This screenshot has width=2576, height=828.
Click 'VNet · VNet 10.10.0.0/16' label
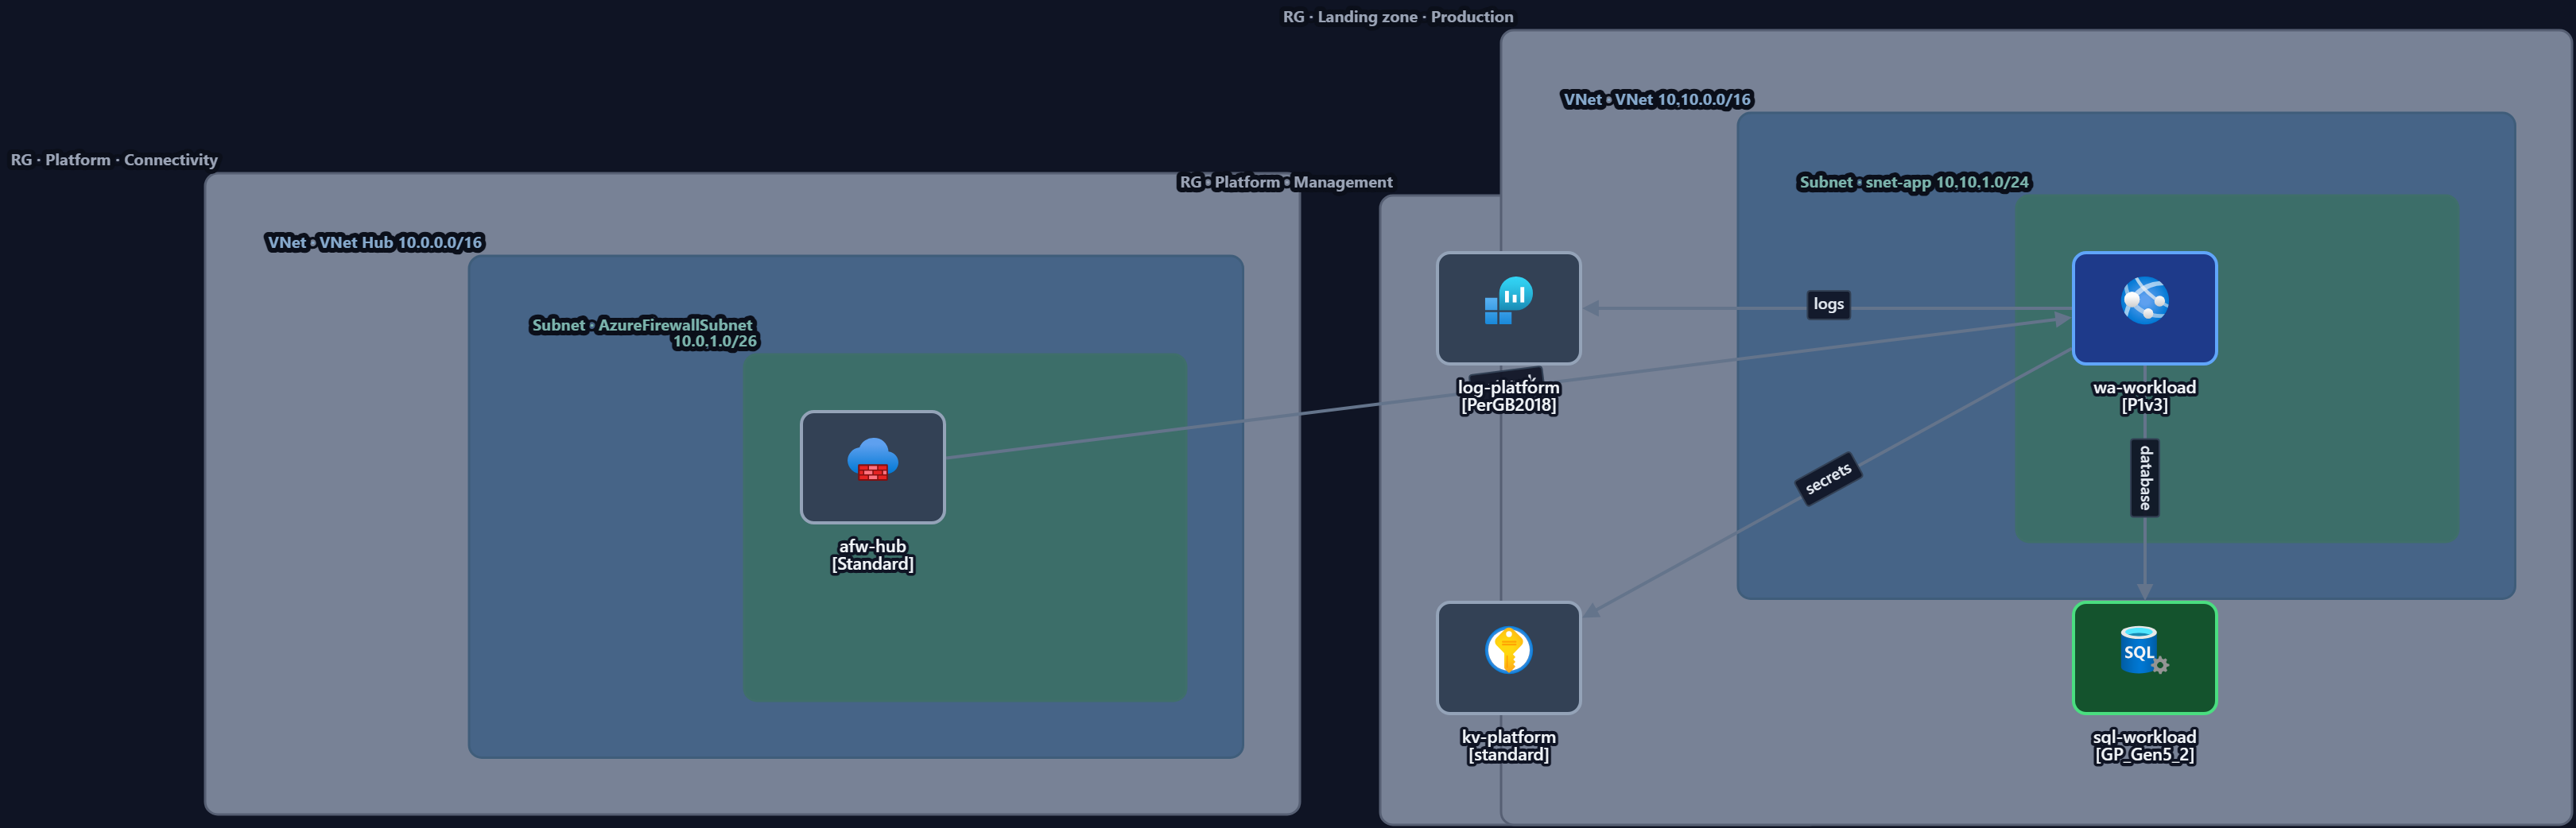[1657, 99]
